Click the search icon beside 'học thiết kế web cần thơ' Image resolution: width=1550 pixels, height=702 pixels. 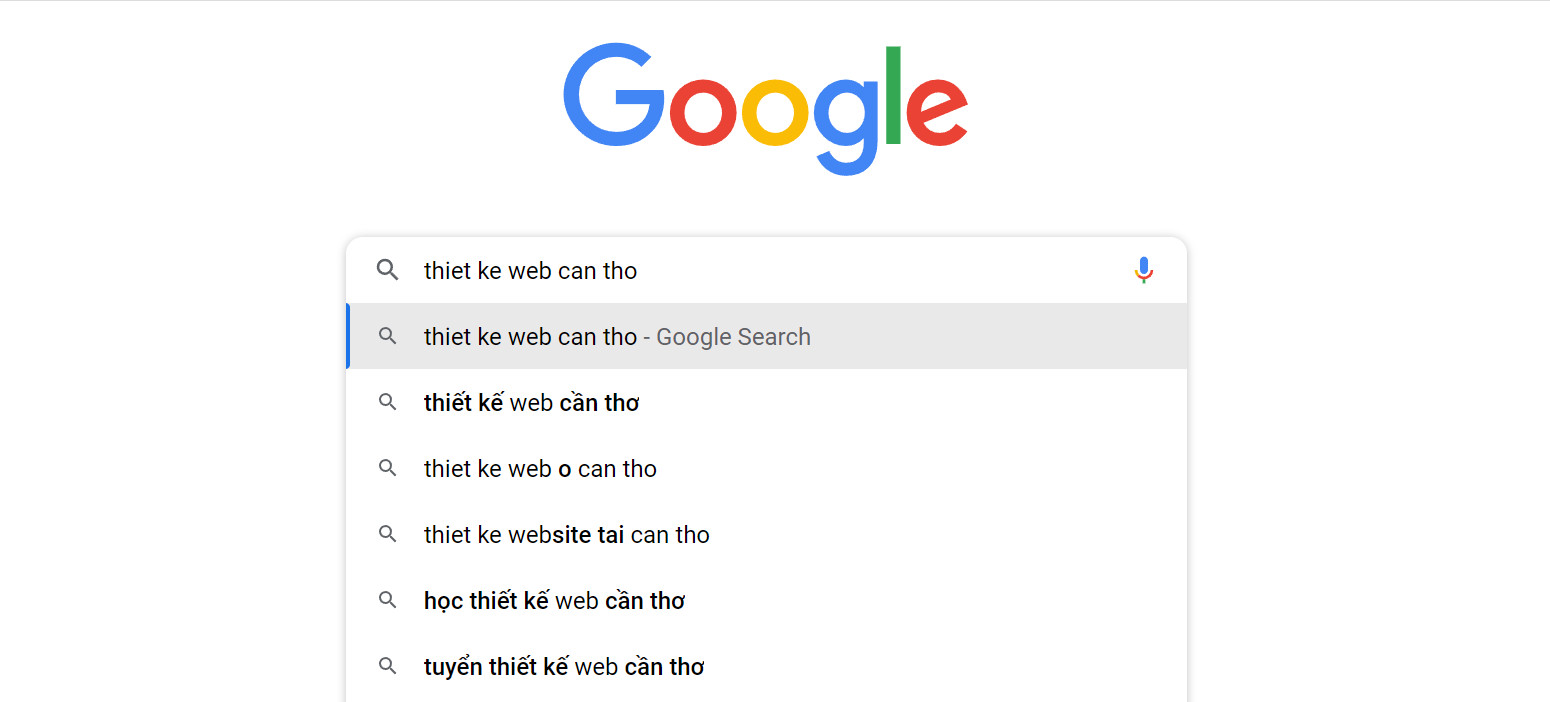click(387, 600)
